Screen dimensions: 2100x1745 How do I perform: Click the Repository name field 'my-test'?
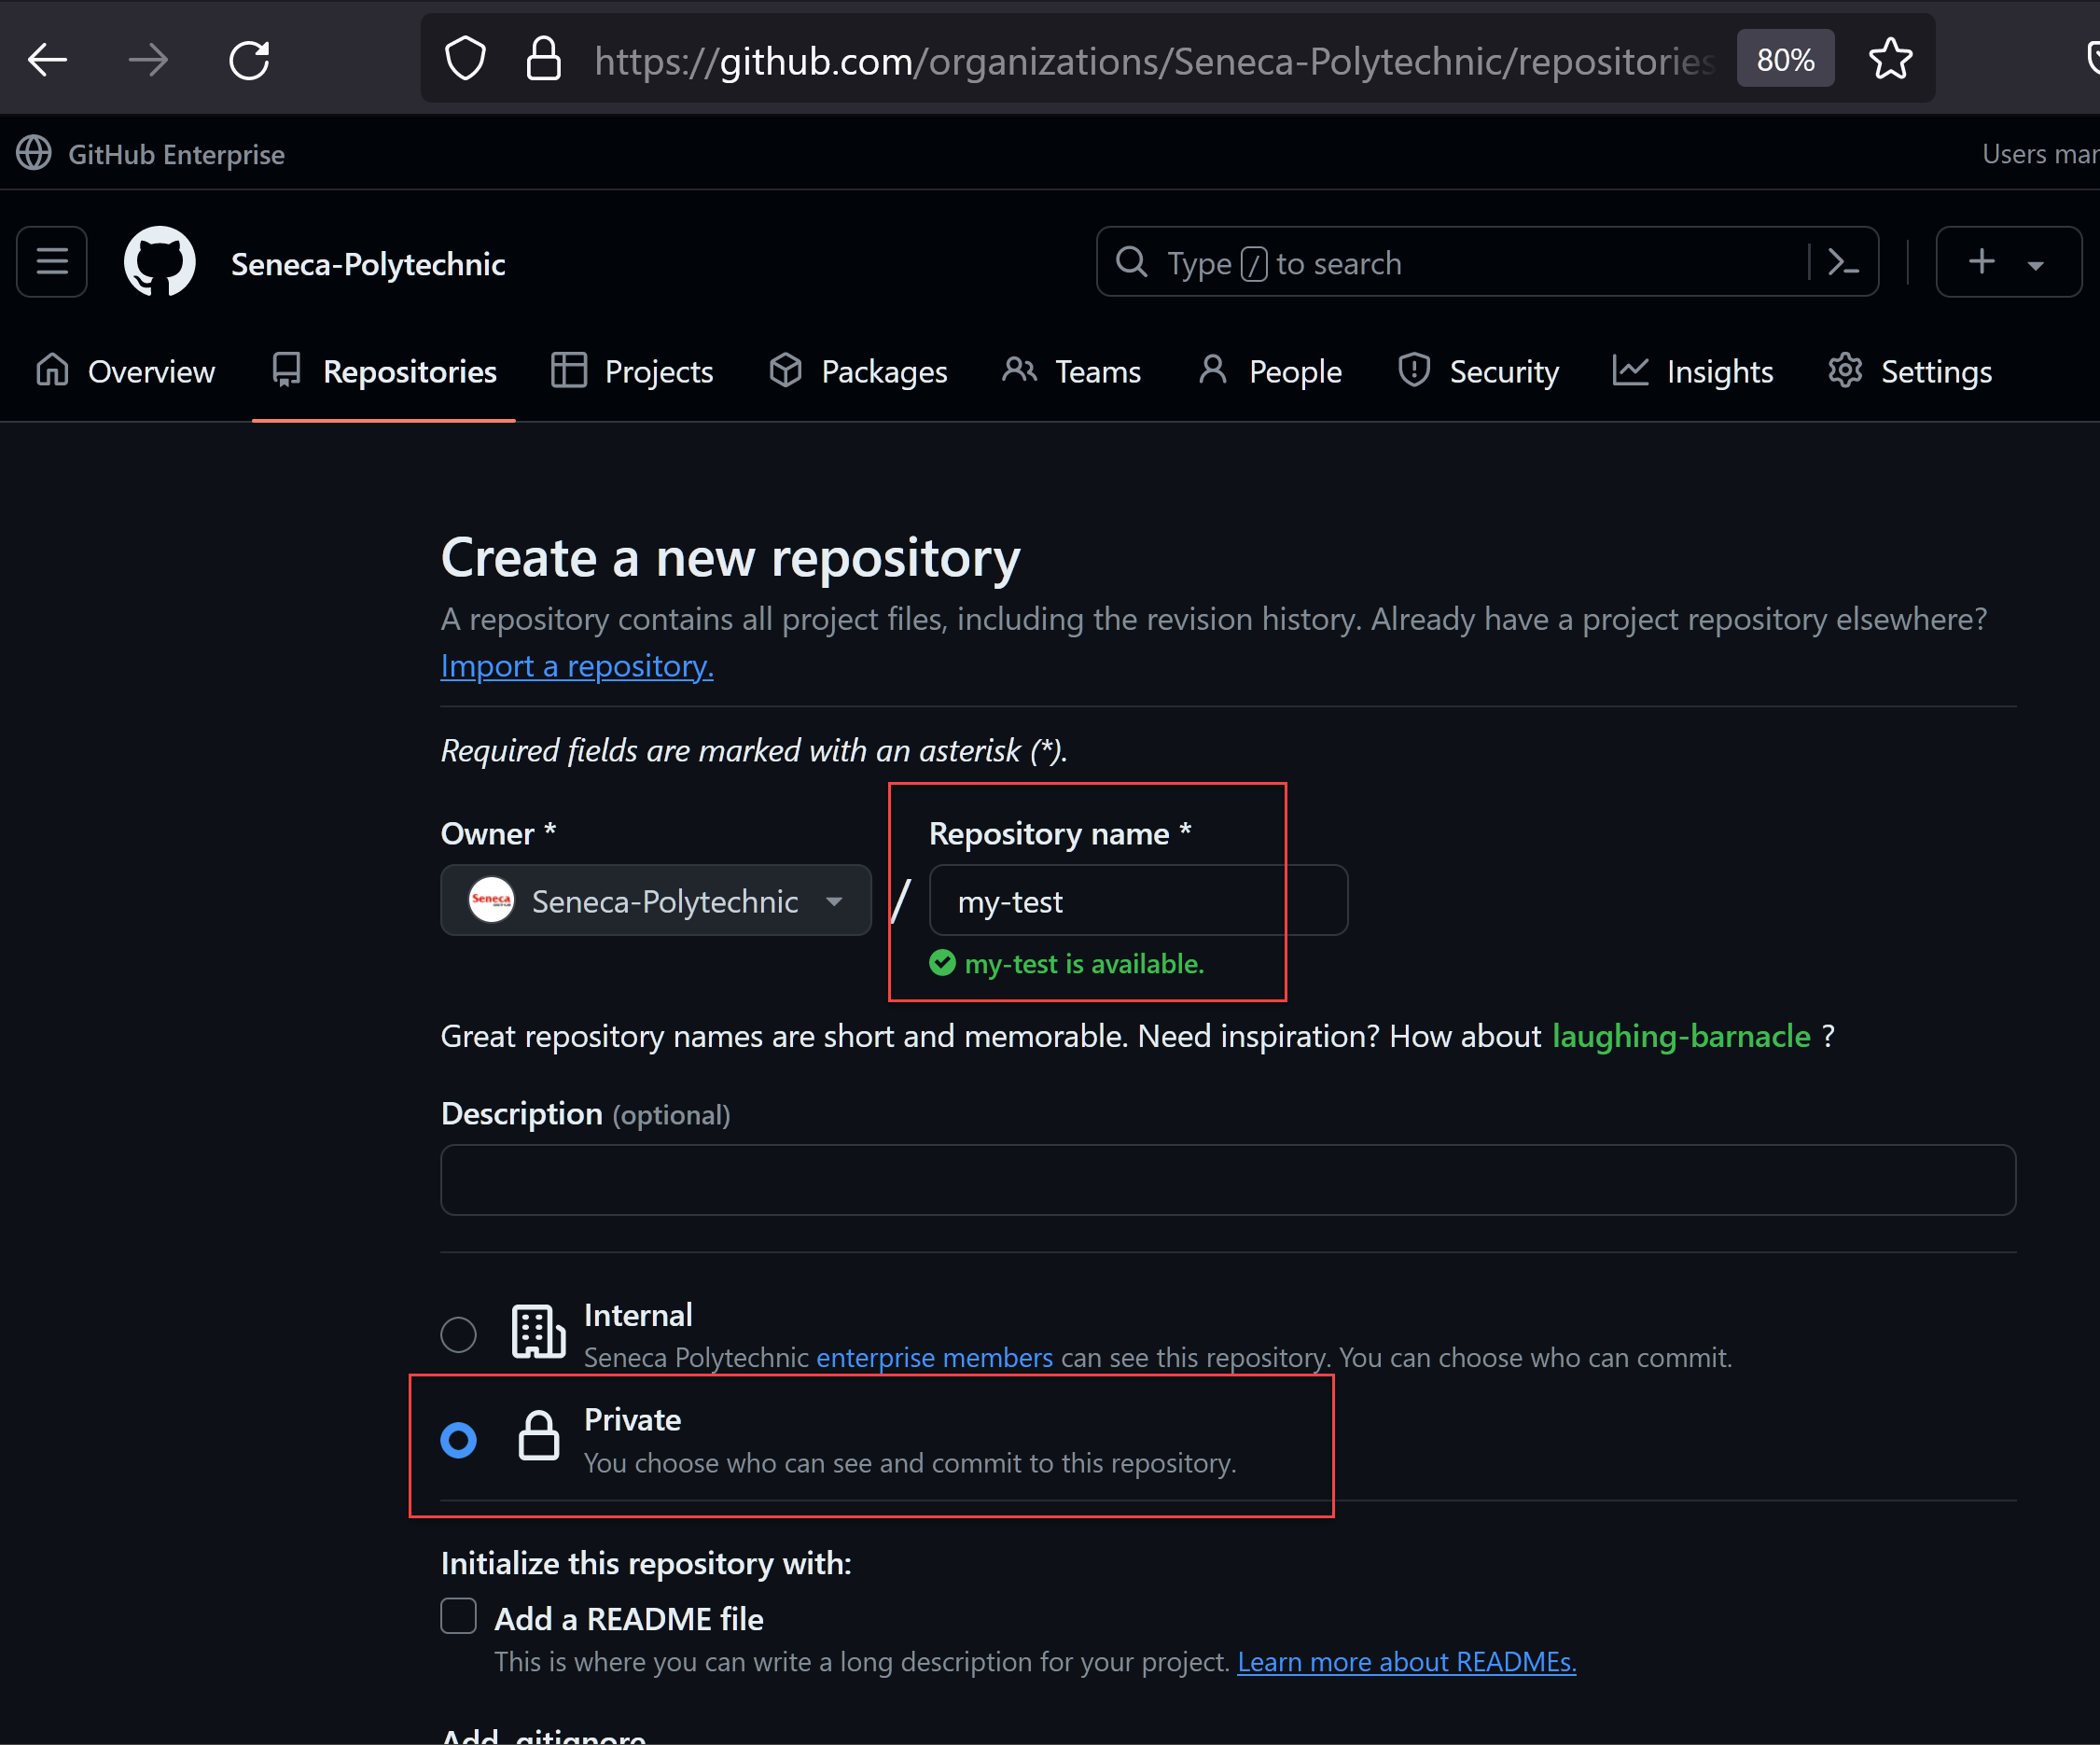1138,901
